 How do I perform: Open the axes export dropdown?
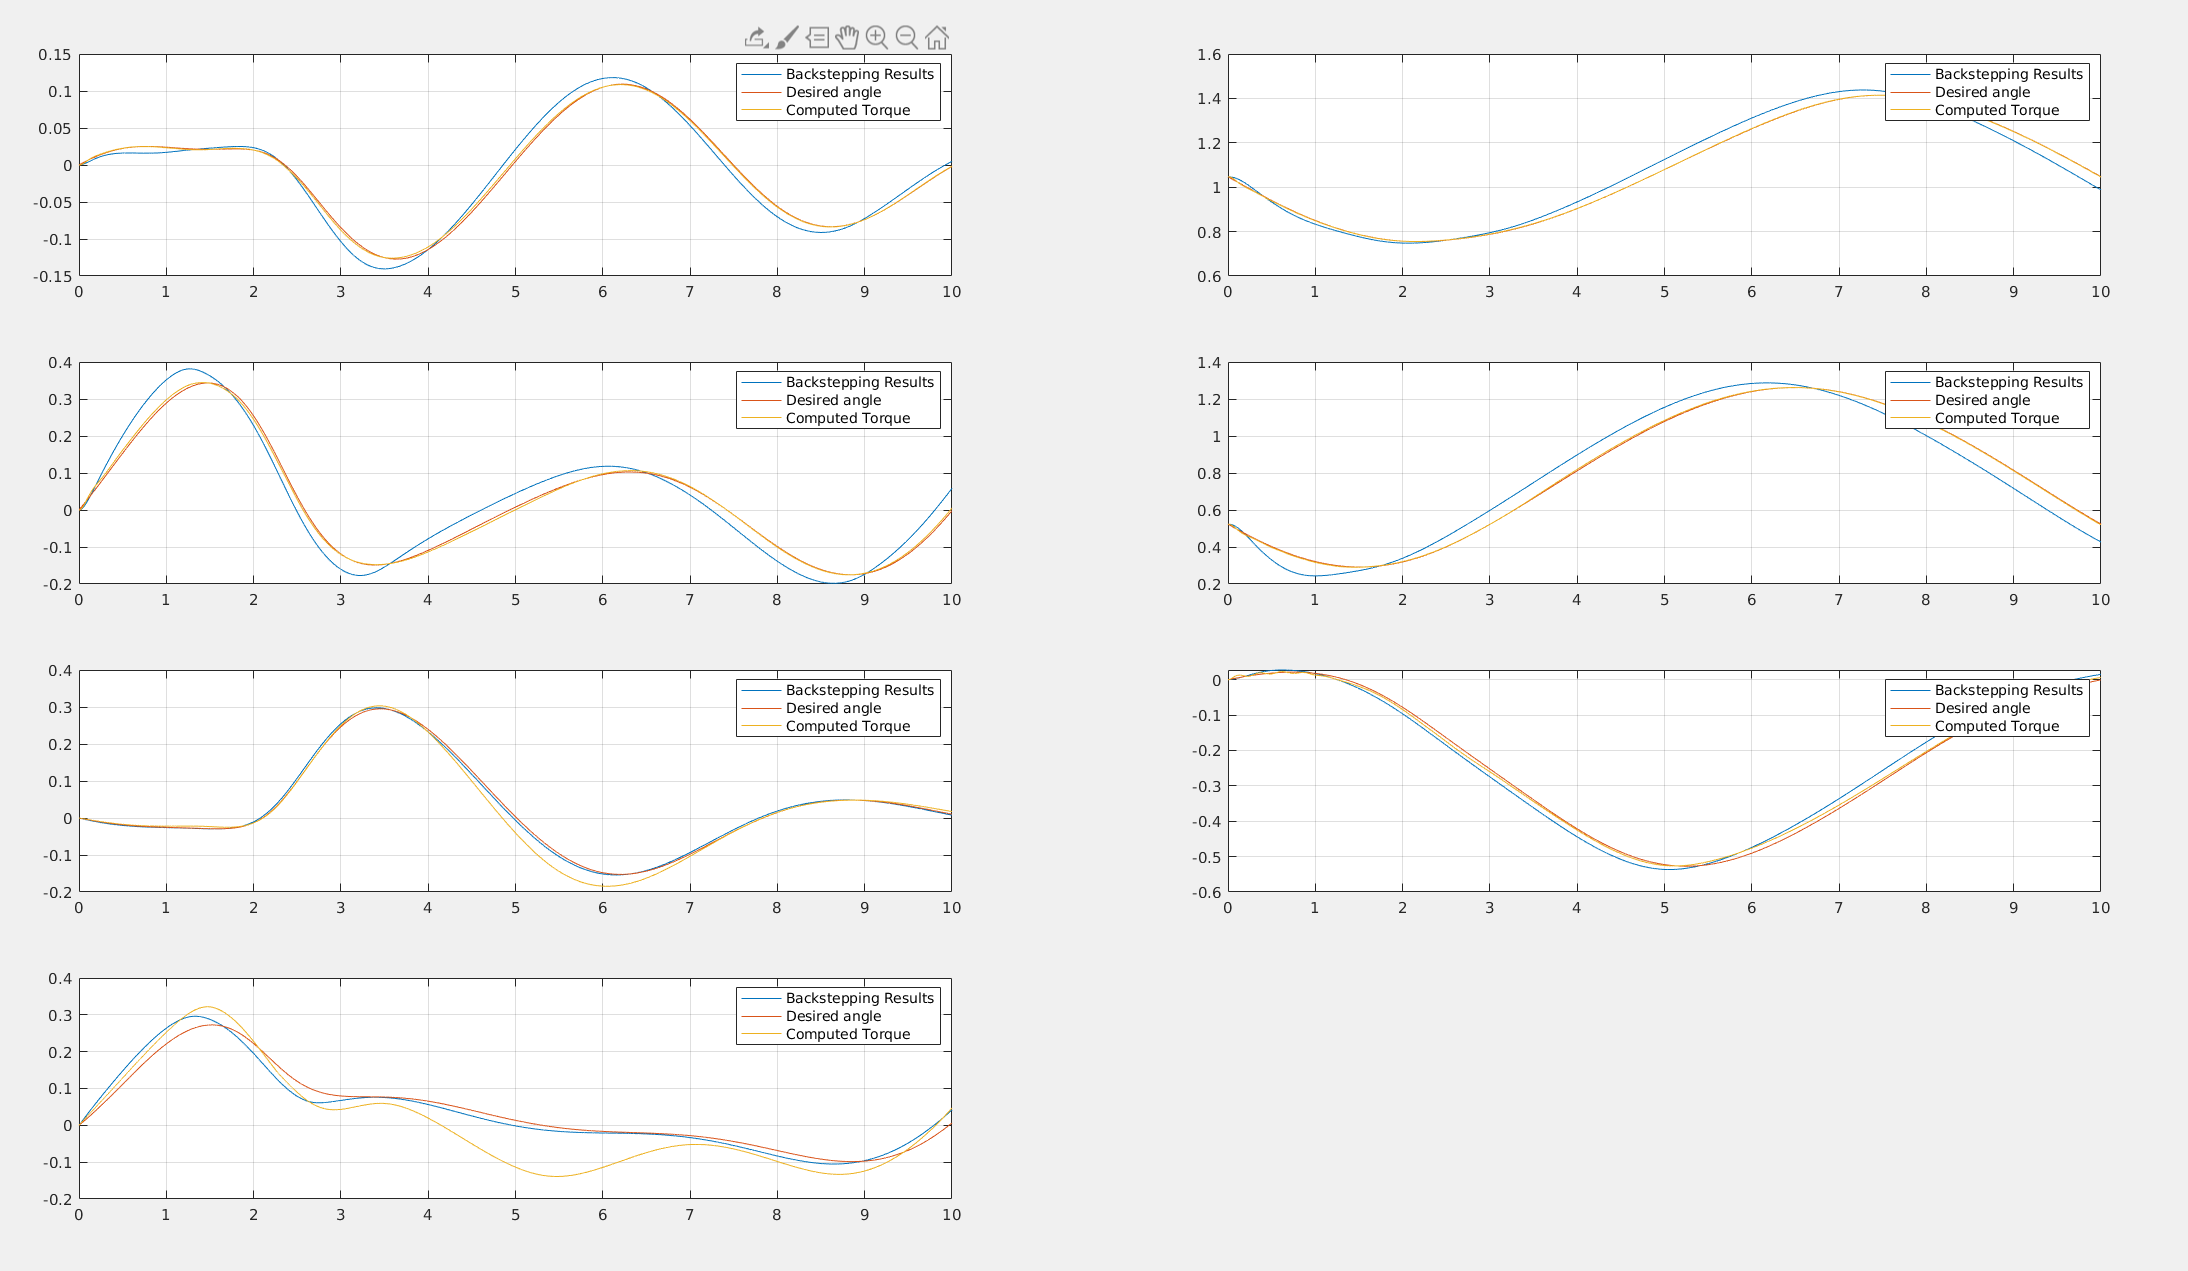coord(756,38)
